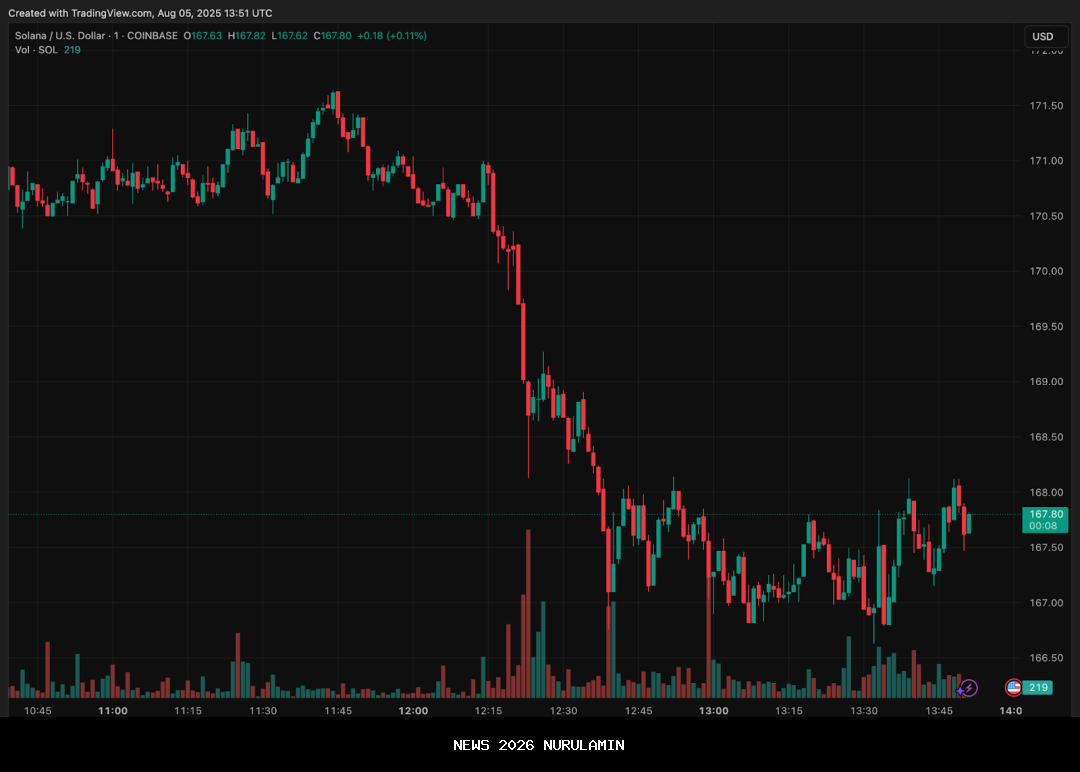
Task: Click the US flag economic event icon
Action: [1013, 688]
